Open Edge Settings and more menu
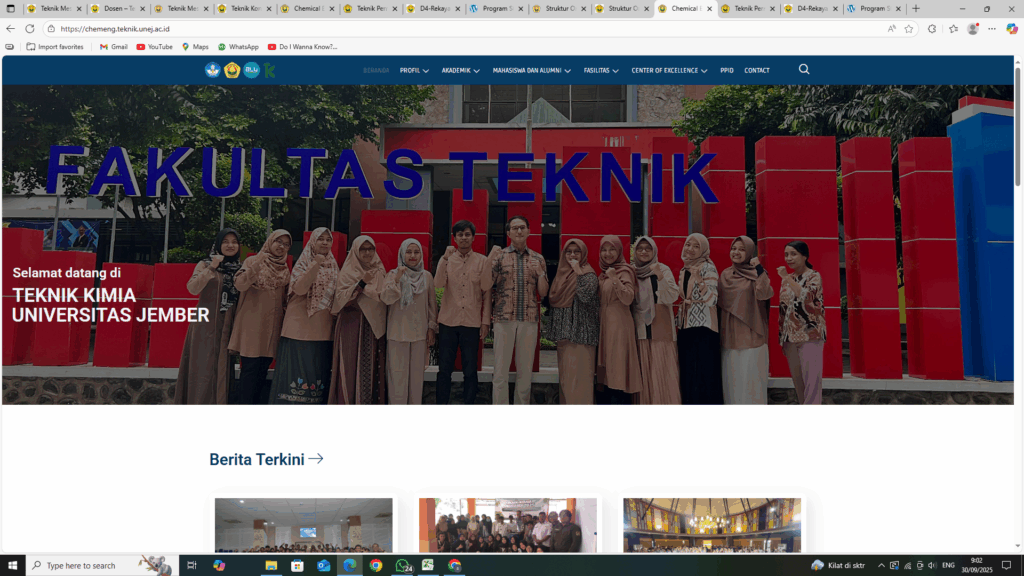This screenshot has width=1024, height=576. click(x=991, y=29)
